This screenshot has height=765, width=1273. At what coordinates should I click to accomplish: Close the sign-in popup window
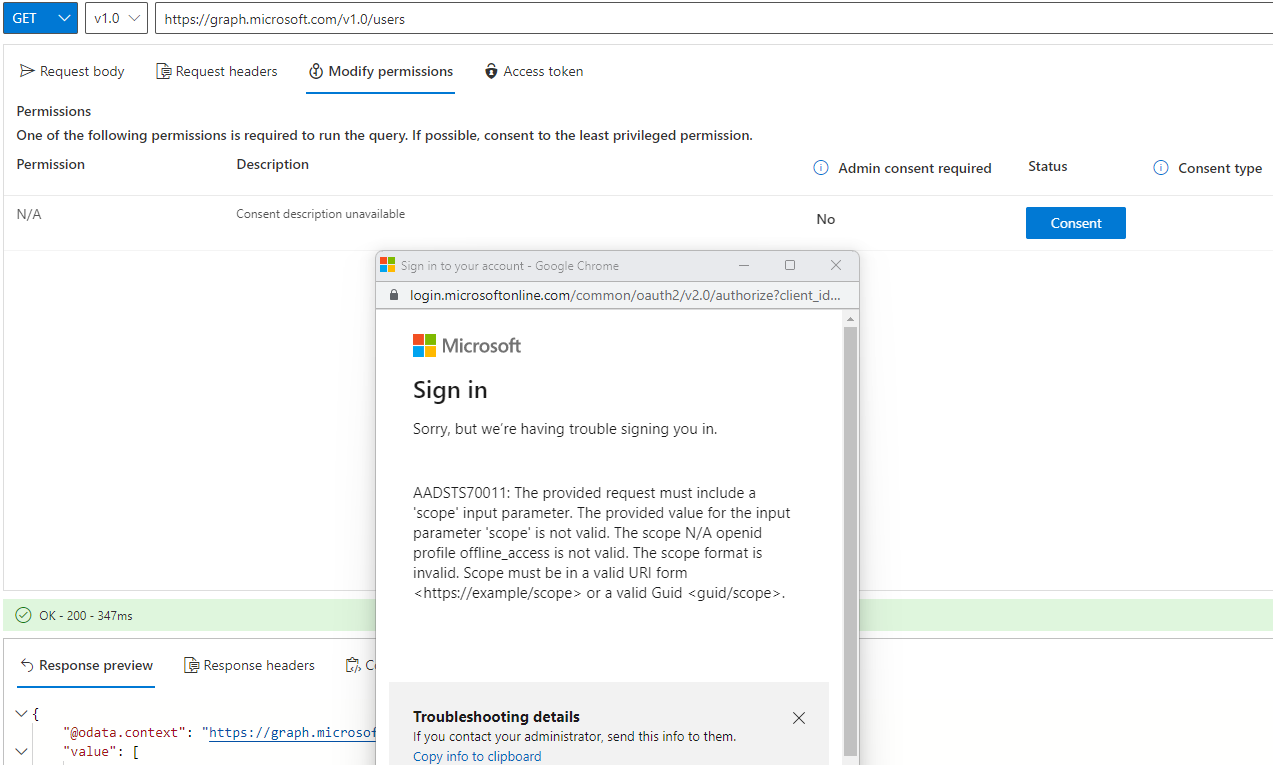coord(836,265)
